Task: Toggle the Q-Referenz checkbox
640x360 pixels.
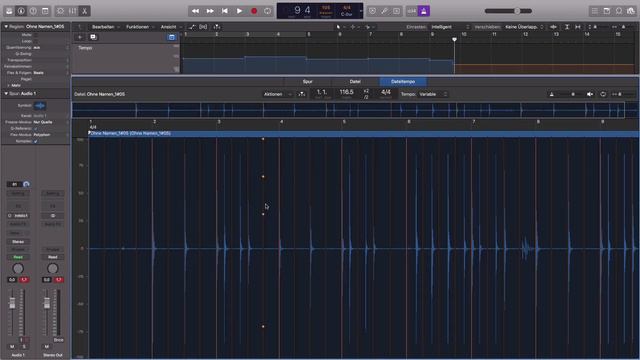Action: point(36,128)
